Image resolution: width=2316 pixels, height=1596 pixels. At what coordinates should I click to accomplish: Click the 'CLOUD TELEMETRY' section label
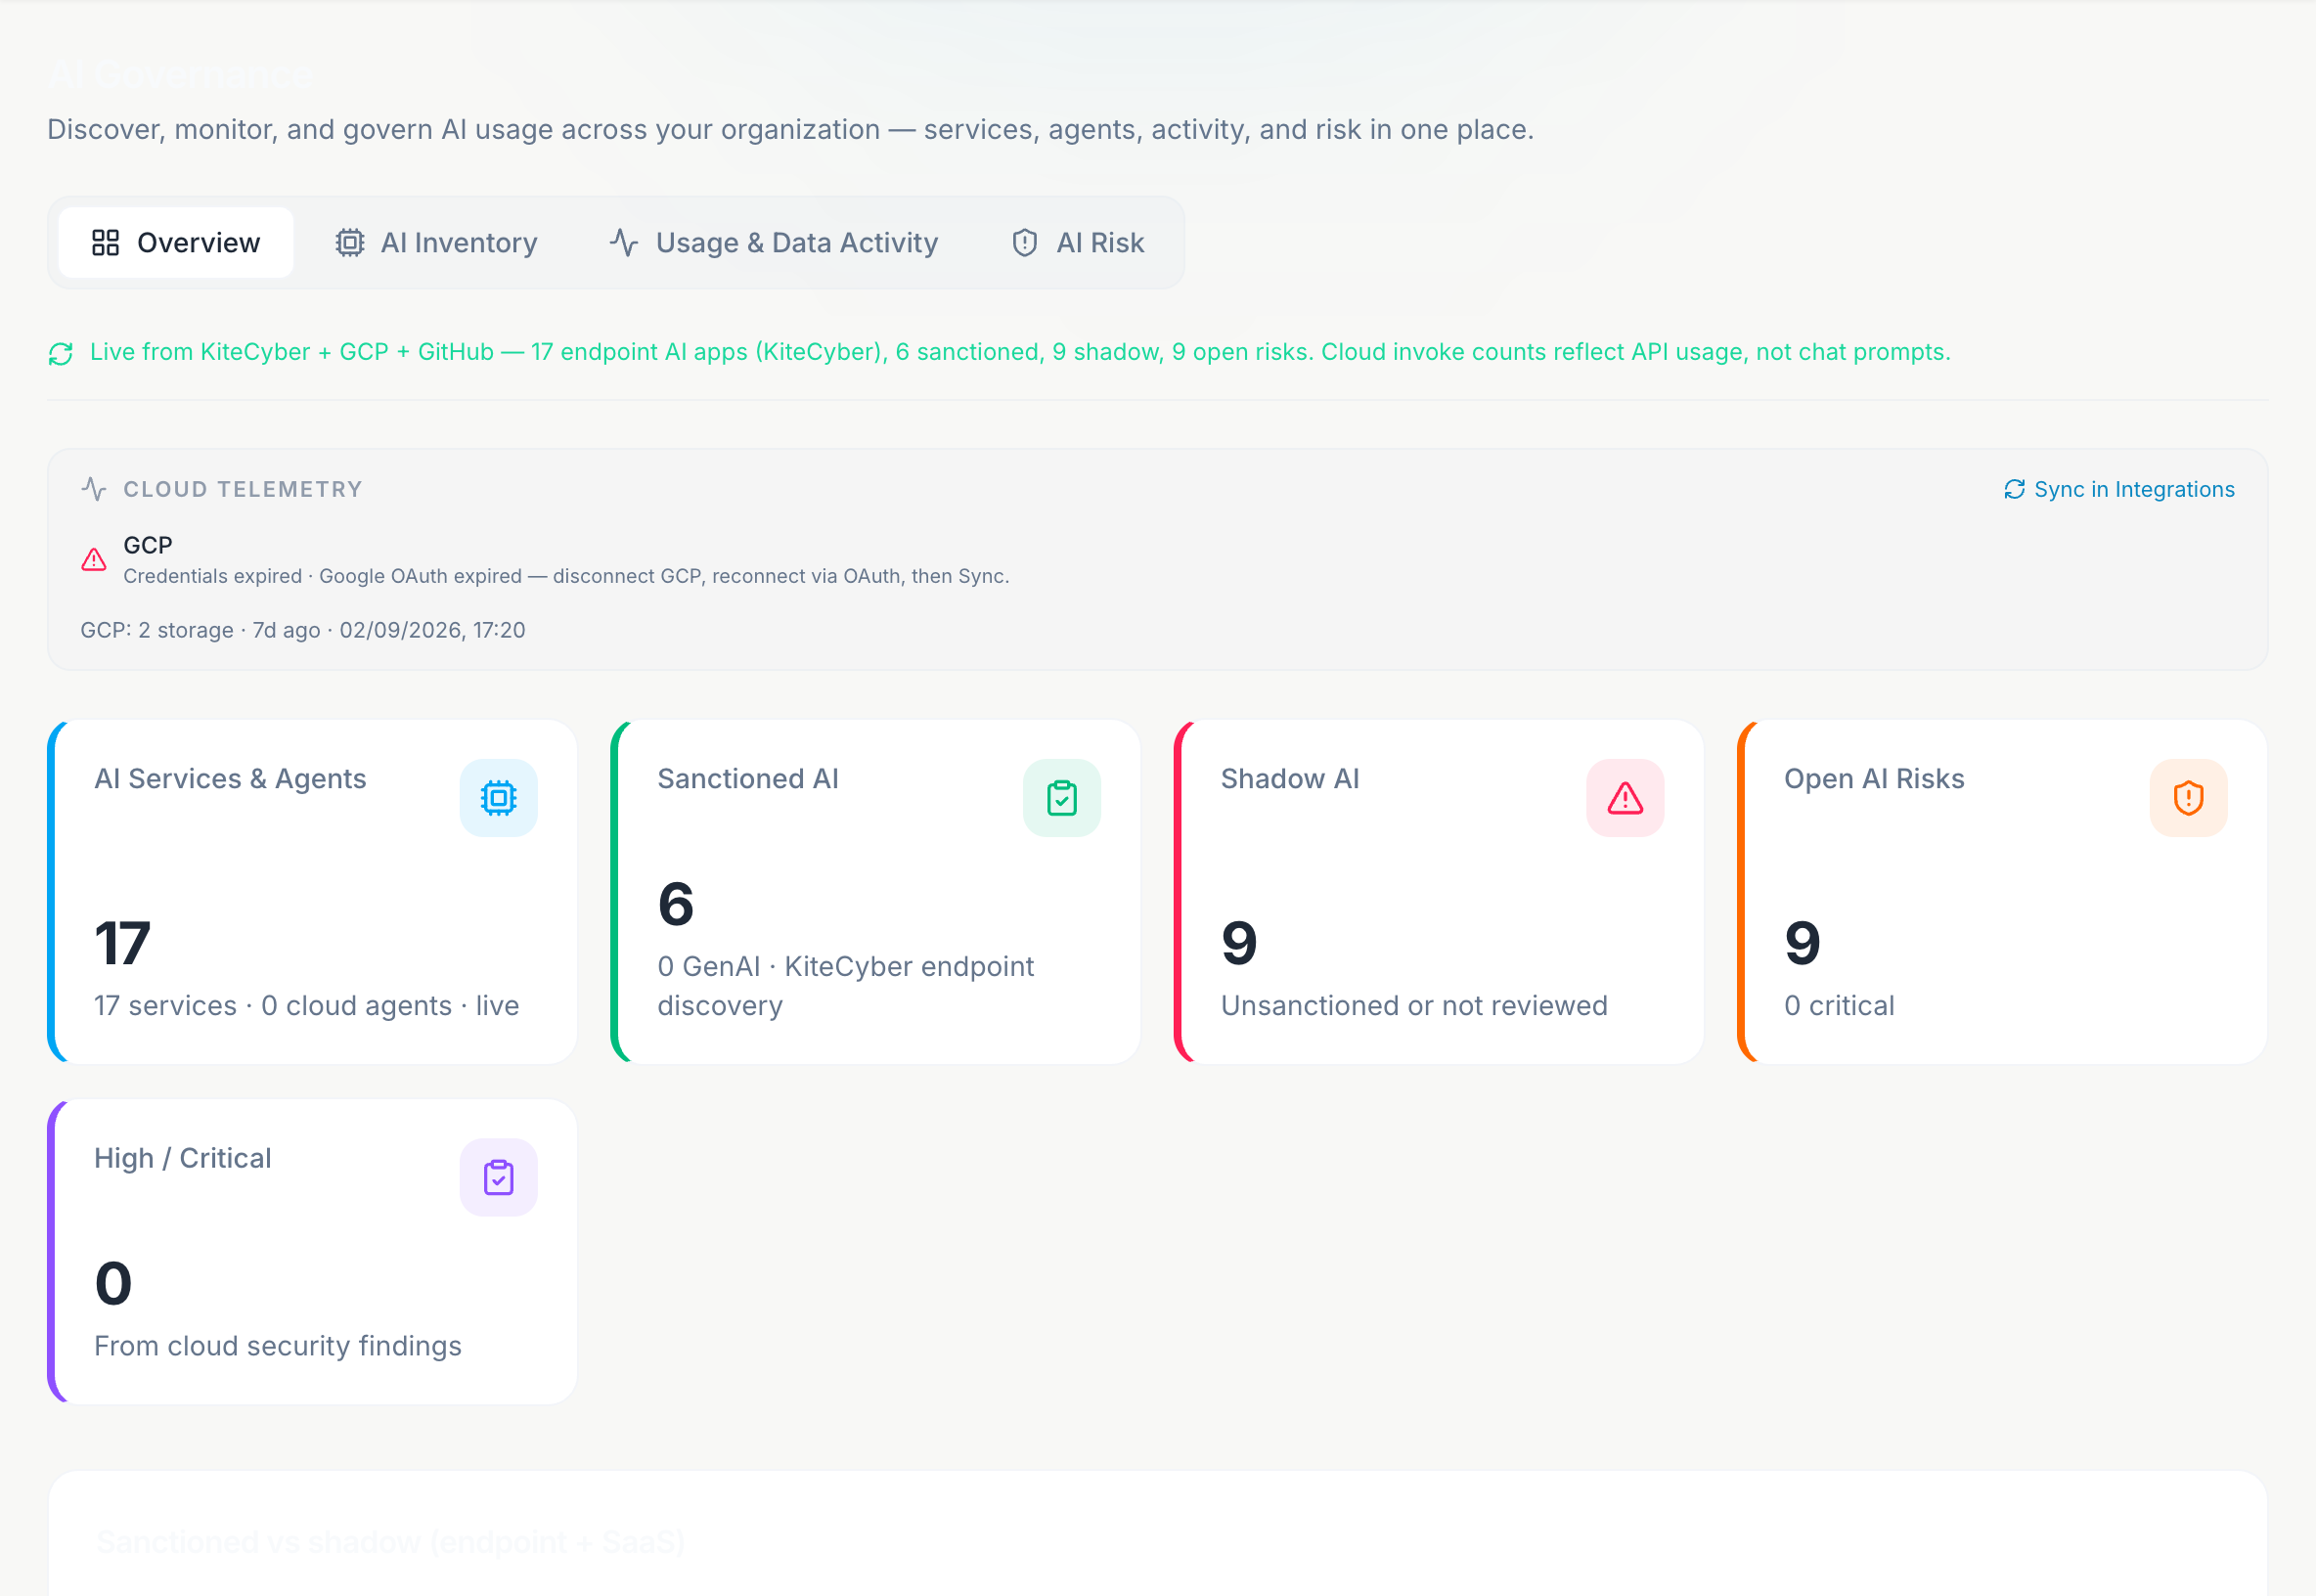point(243,489)
